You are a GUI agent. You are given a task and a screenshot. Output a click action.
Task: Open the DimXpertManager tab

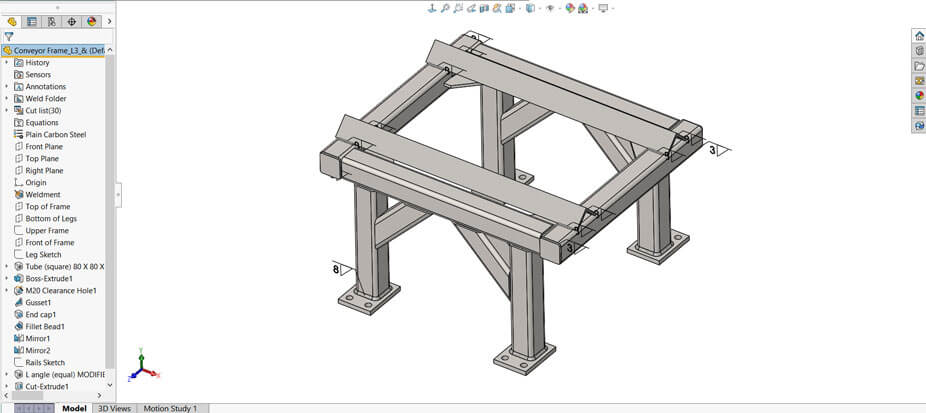(71, 22)
